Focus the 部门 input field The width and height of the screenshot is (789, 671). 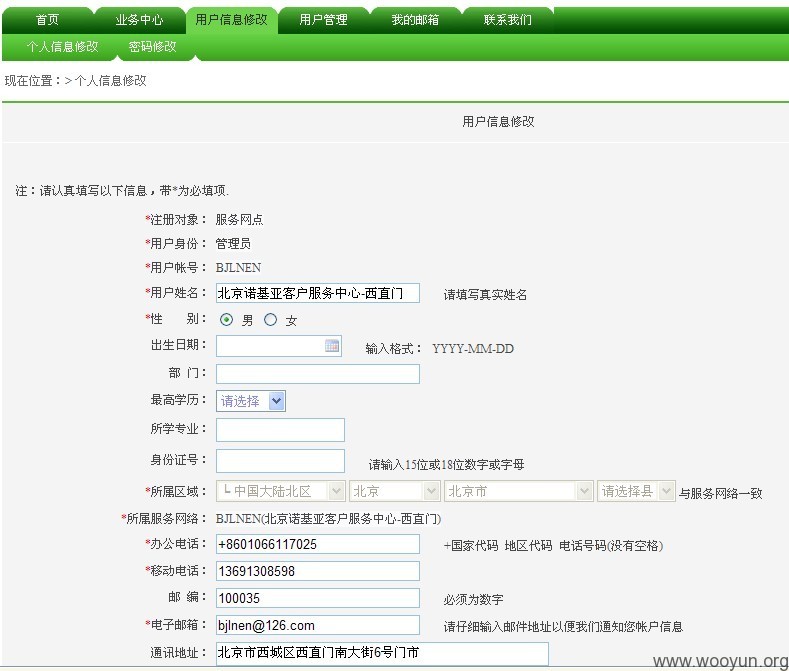click(318, 374)
